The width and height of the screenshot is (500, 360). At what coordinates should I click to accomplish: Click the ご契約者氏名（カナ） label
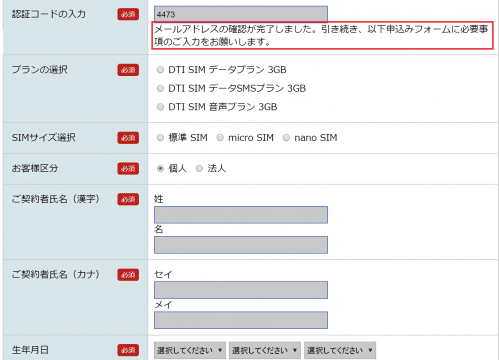click(56, 274)
